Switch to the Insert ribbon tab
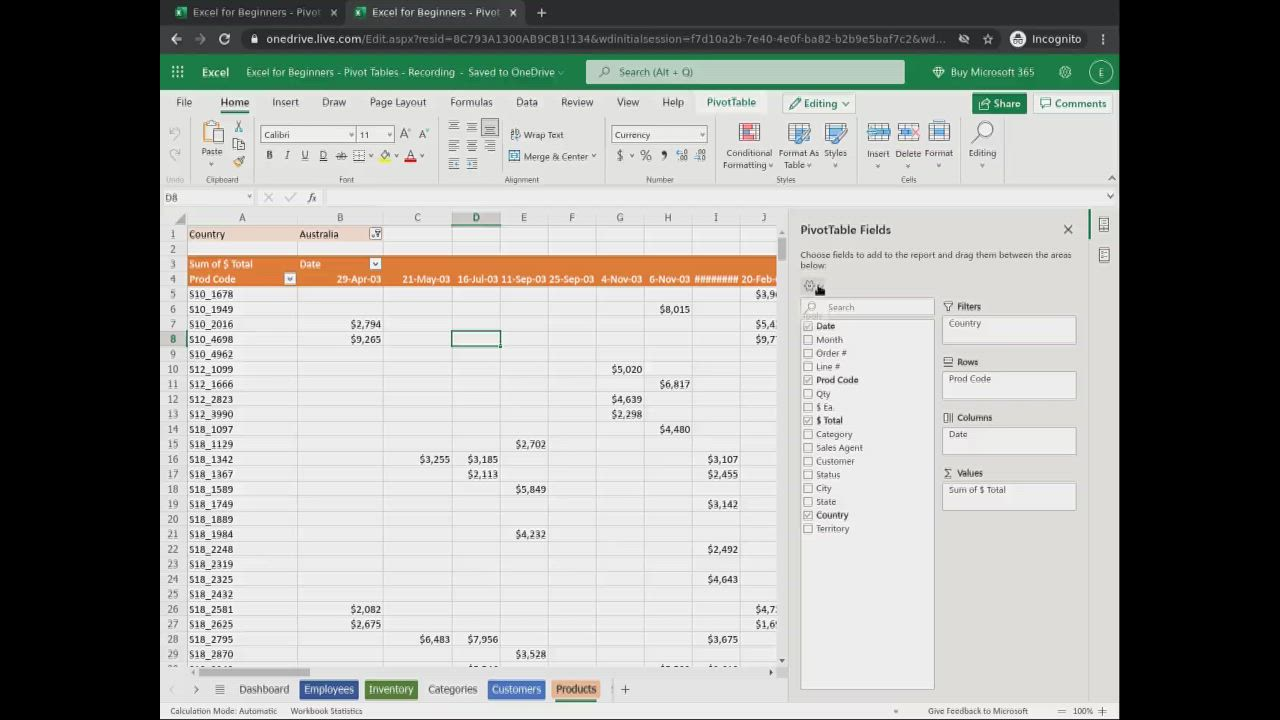Image resolution: width=1280 pixels, height=720 pixels. [285, 102]
